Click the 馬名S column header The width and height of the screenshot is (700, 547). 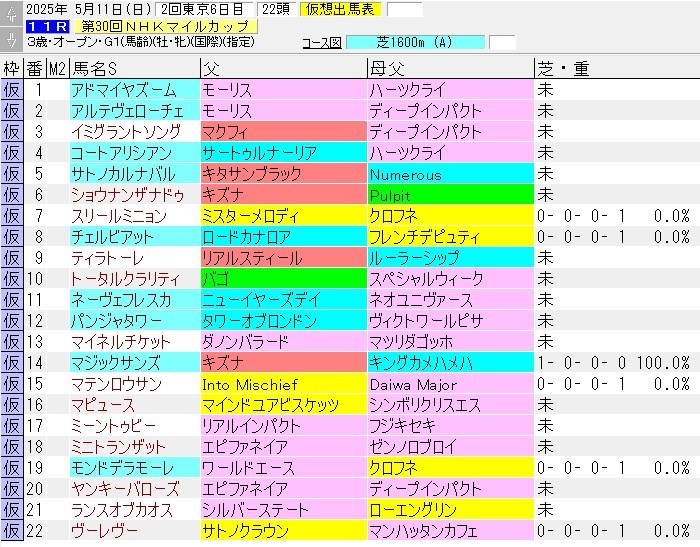(135, 69)
